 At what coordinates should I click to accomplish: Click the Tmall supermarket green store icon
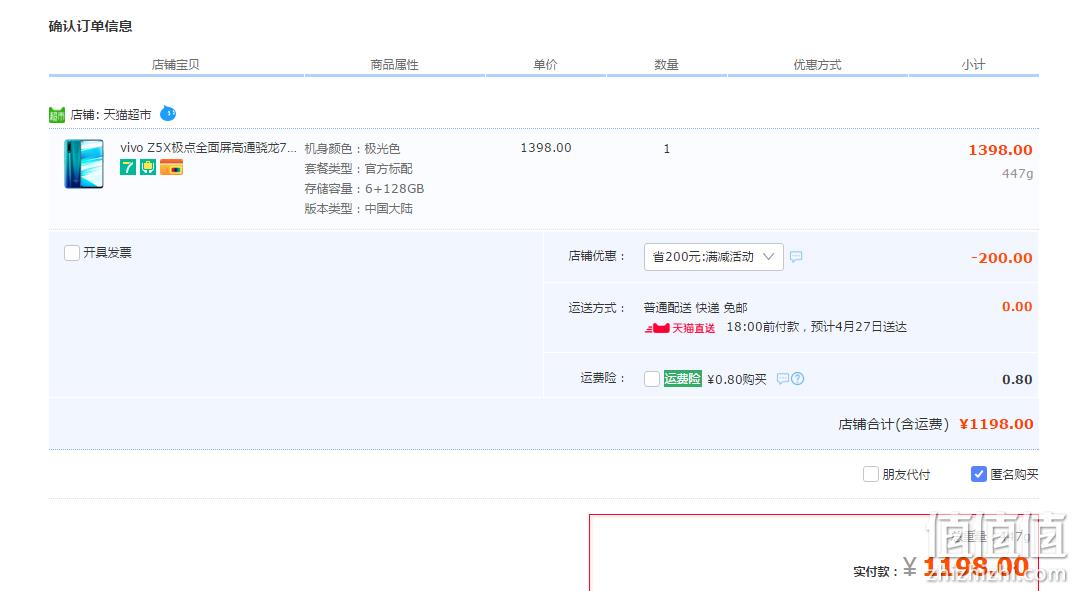point(57,115)
